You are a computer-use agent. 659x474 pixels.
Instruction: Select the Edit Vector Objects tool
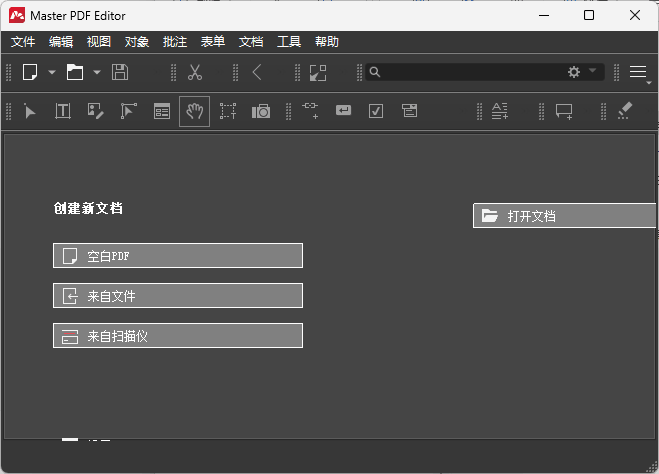(x=129, y=111)
